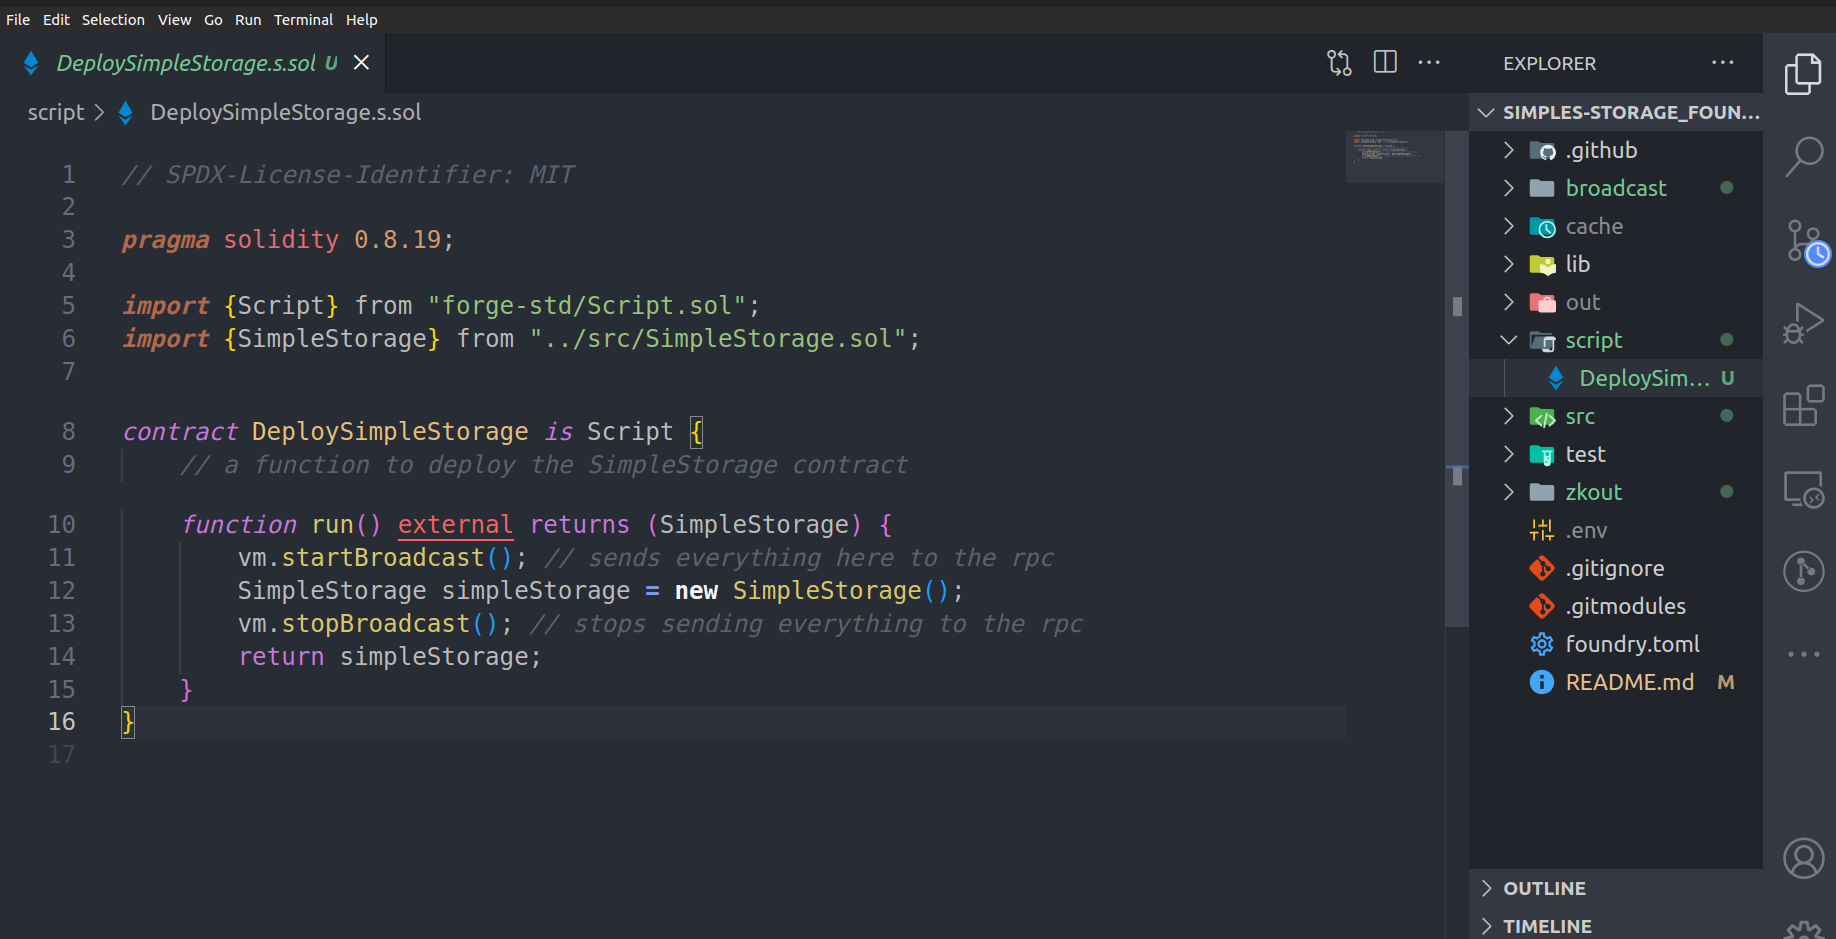Open the foundry.toml file
This screenshot has width=1836, height=939.
point(1616,644)
